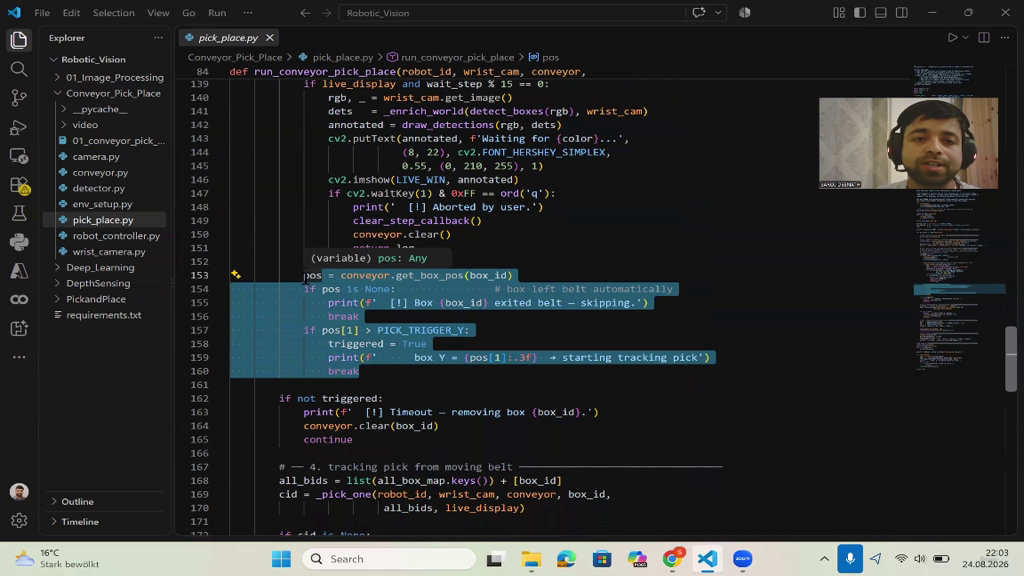Open the Manage settings gear
The height and width of the screenshot is (576, 1024).
19,520
